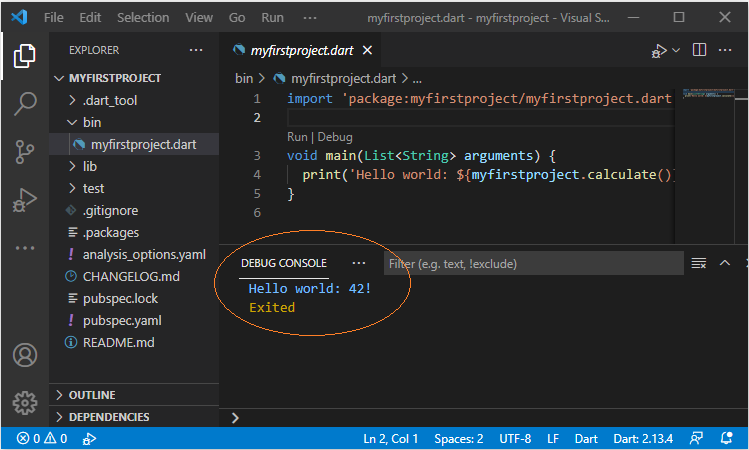The image size is (749, 450).
Task: Click the debug console filter field
Action: pyautogui.click(x=534, y=263)
